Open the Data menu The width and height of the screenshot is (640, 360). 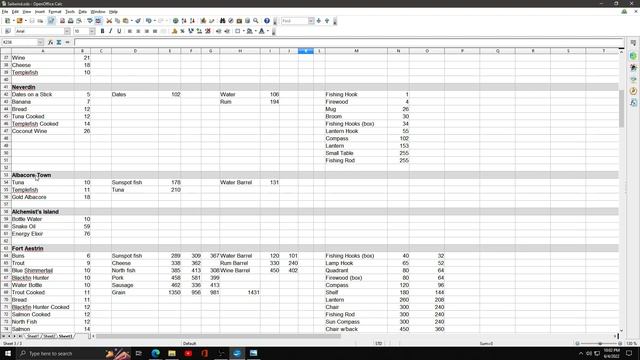82,12
